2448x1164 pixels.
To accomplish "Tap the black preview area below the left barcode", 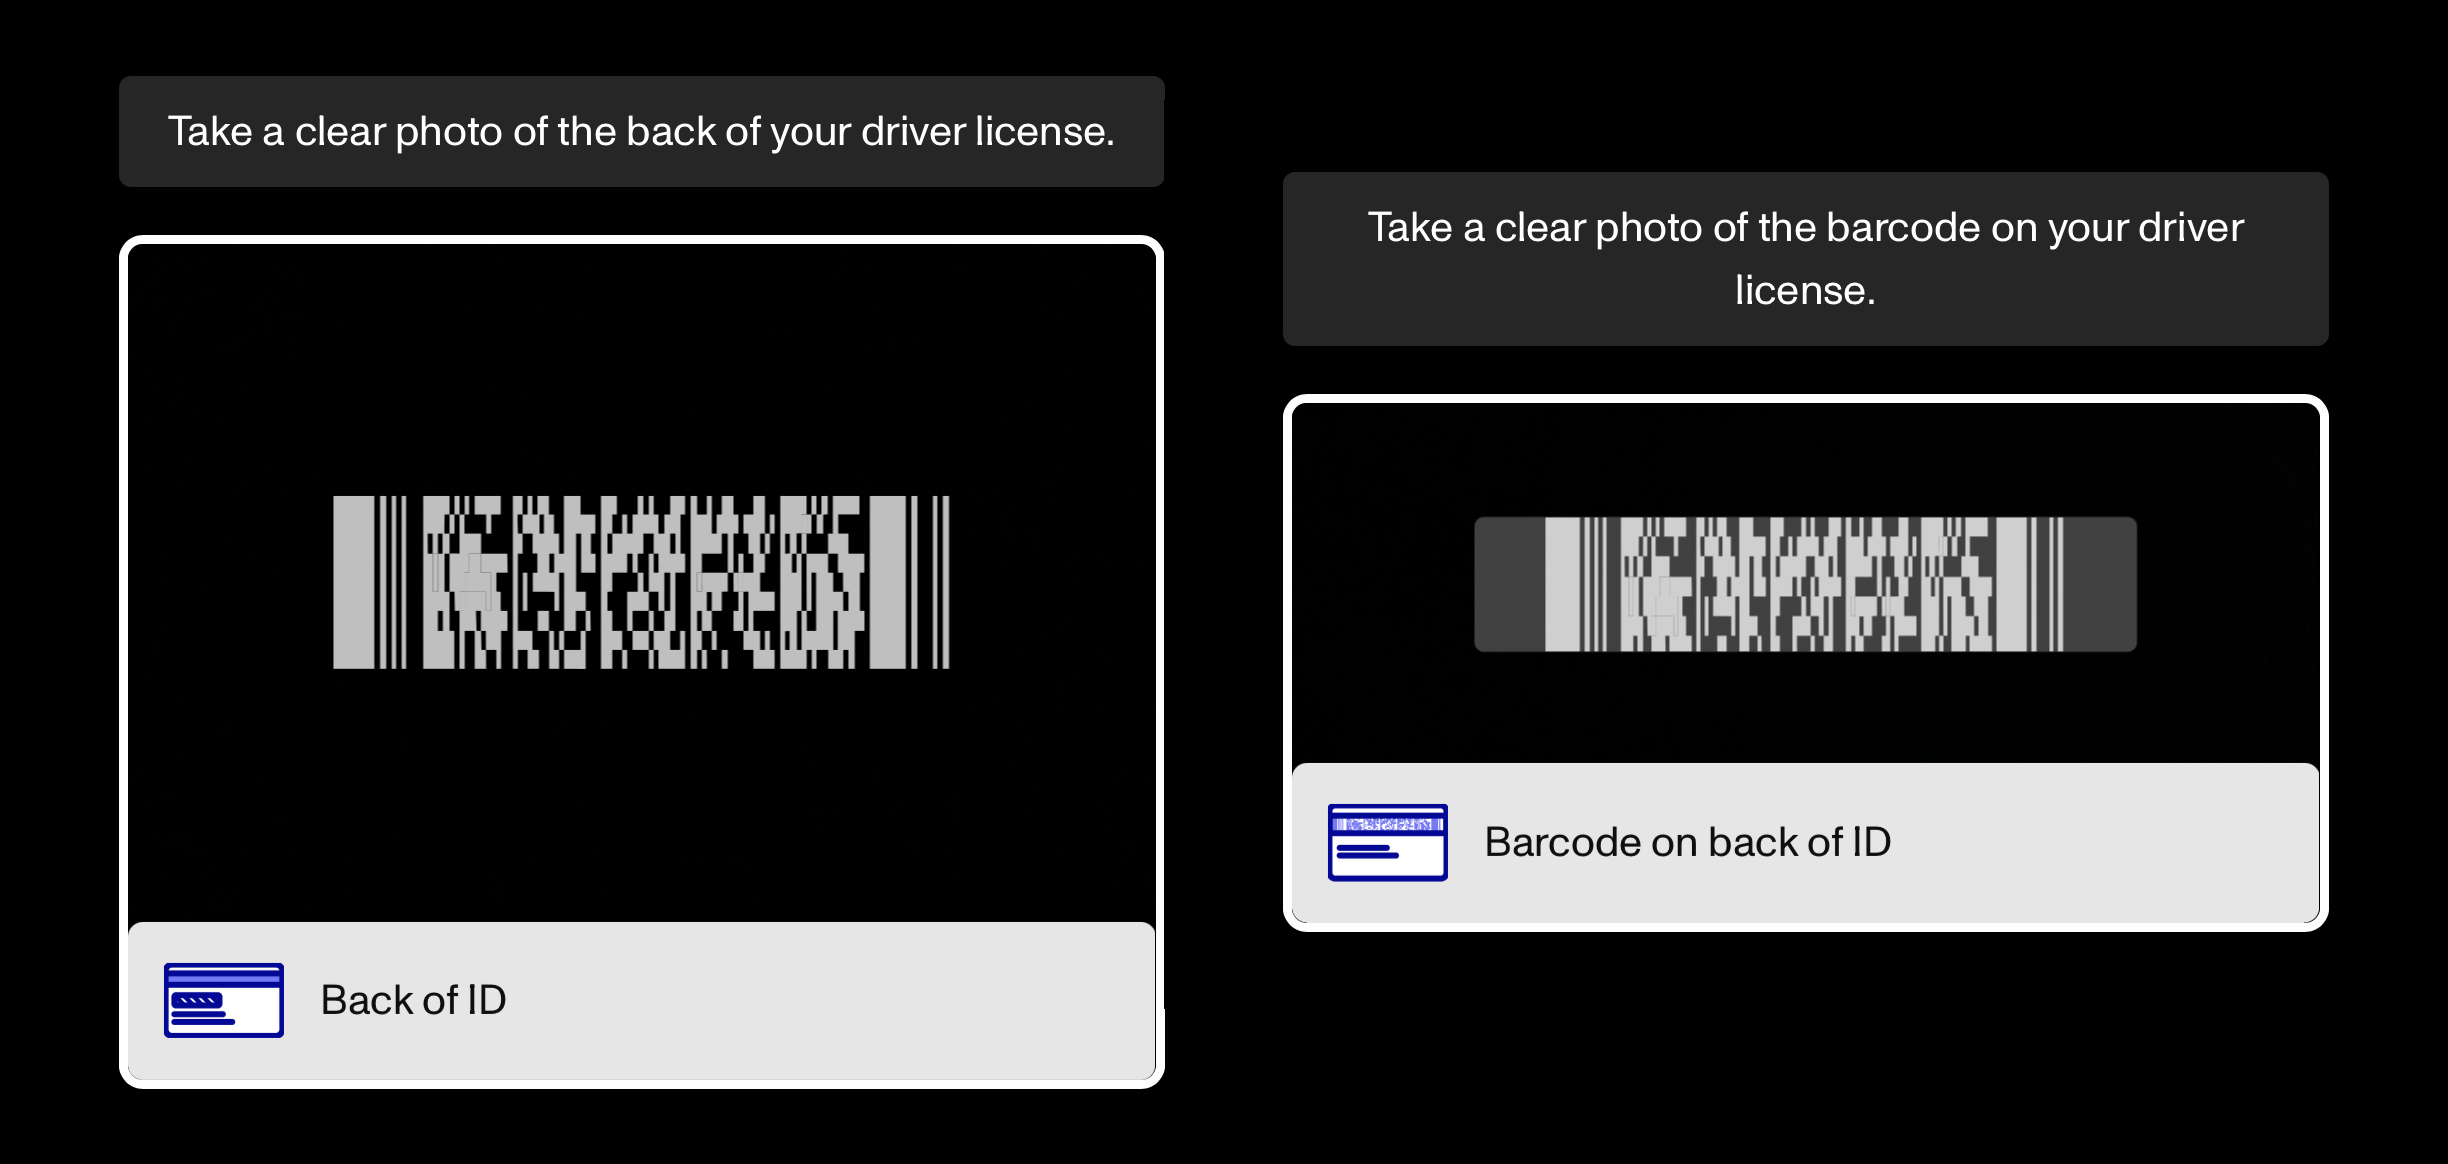I will 641,795.
